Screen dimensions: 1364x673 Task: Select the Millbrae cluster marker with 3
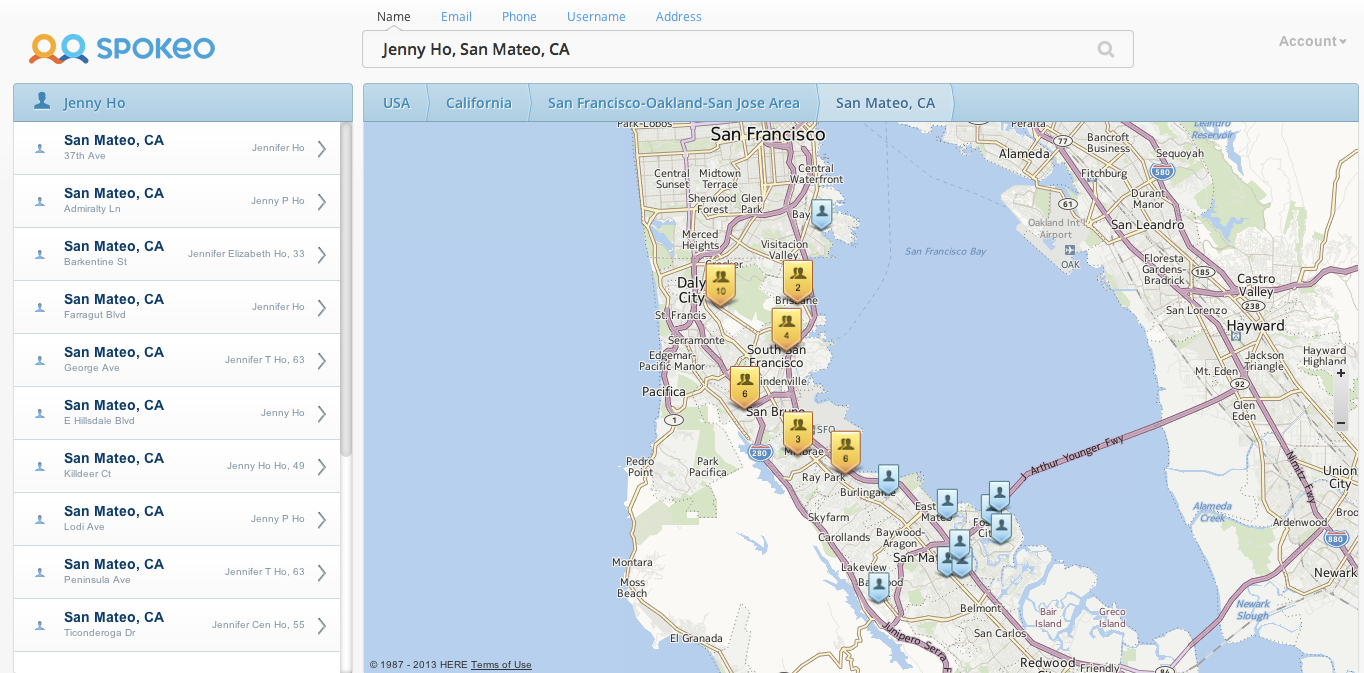[x=797, y=430]
